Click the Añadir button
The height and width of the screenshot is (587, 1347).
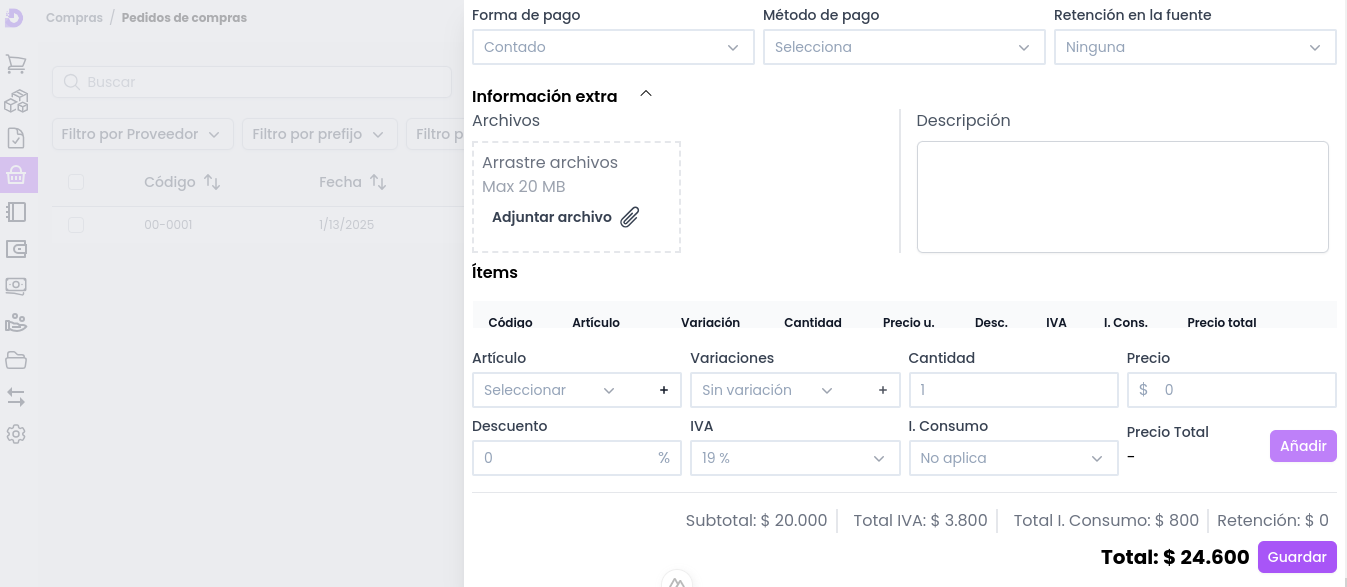[1302, 446]
